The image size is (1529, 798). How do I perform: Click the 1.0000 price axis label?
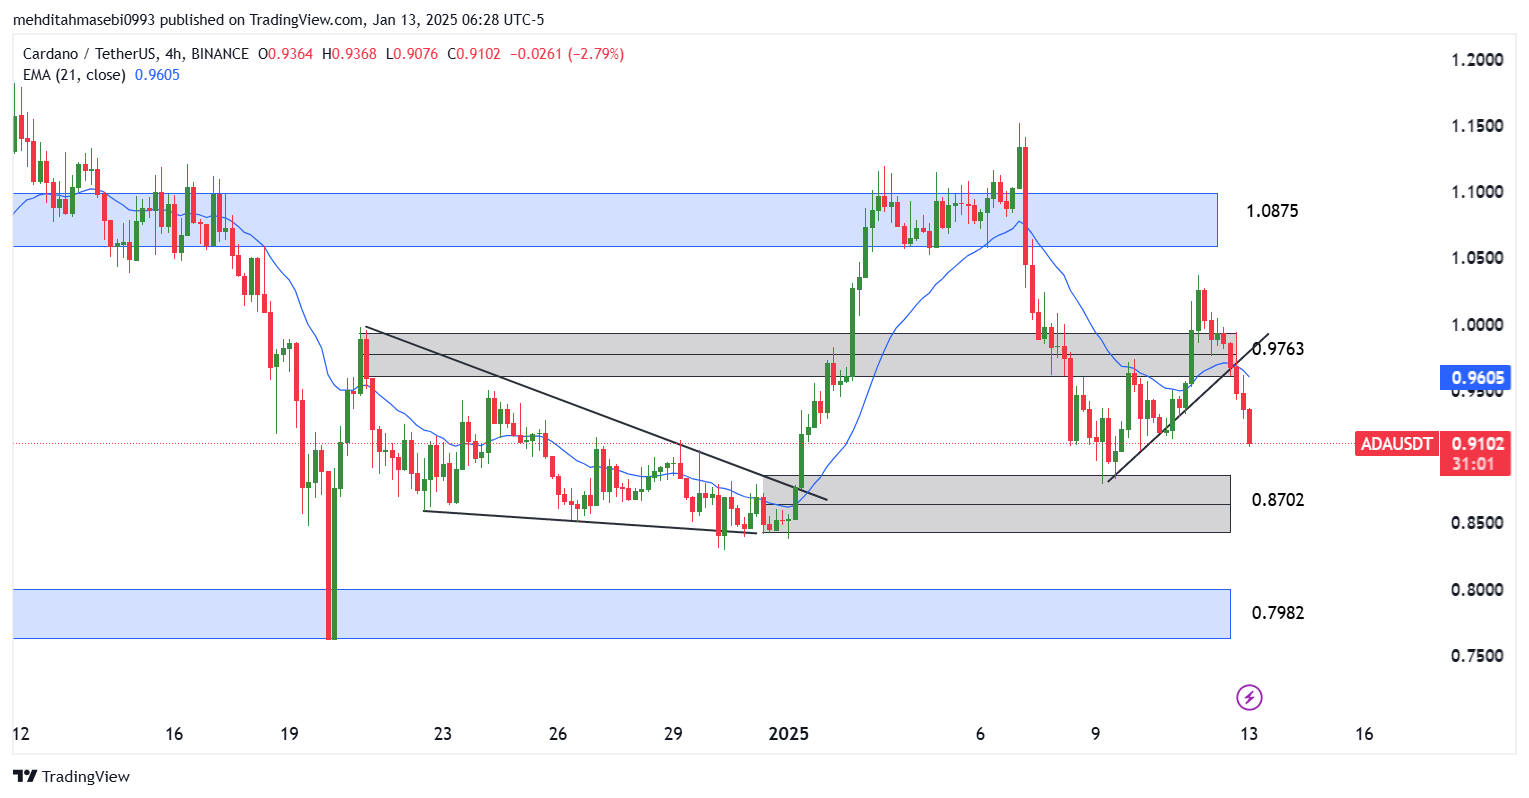(x=1477, y=325)
